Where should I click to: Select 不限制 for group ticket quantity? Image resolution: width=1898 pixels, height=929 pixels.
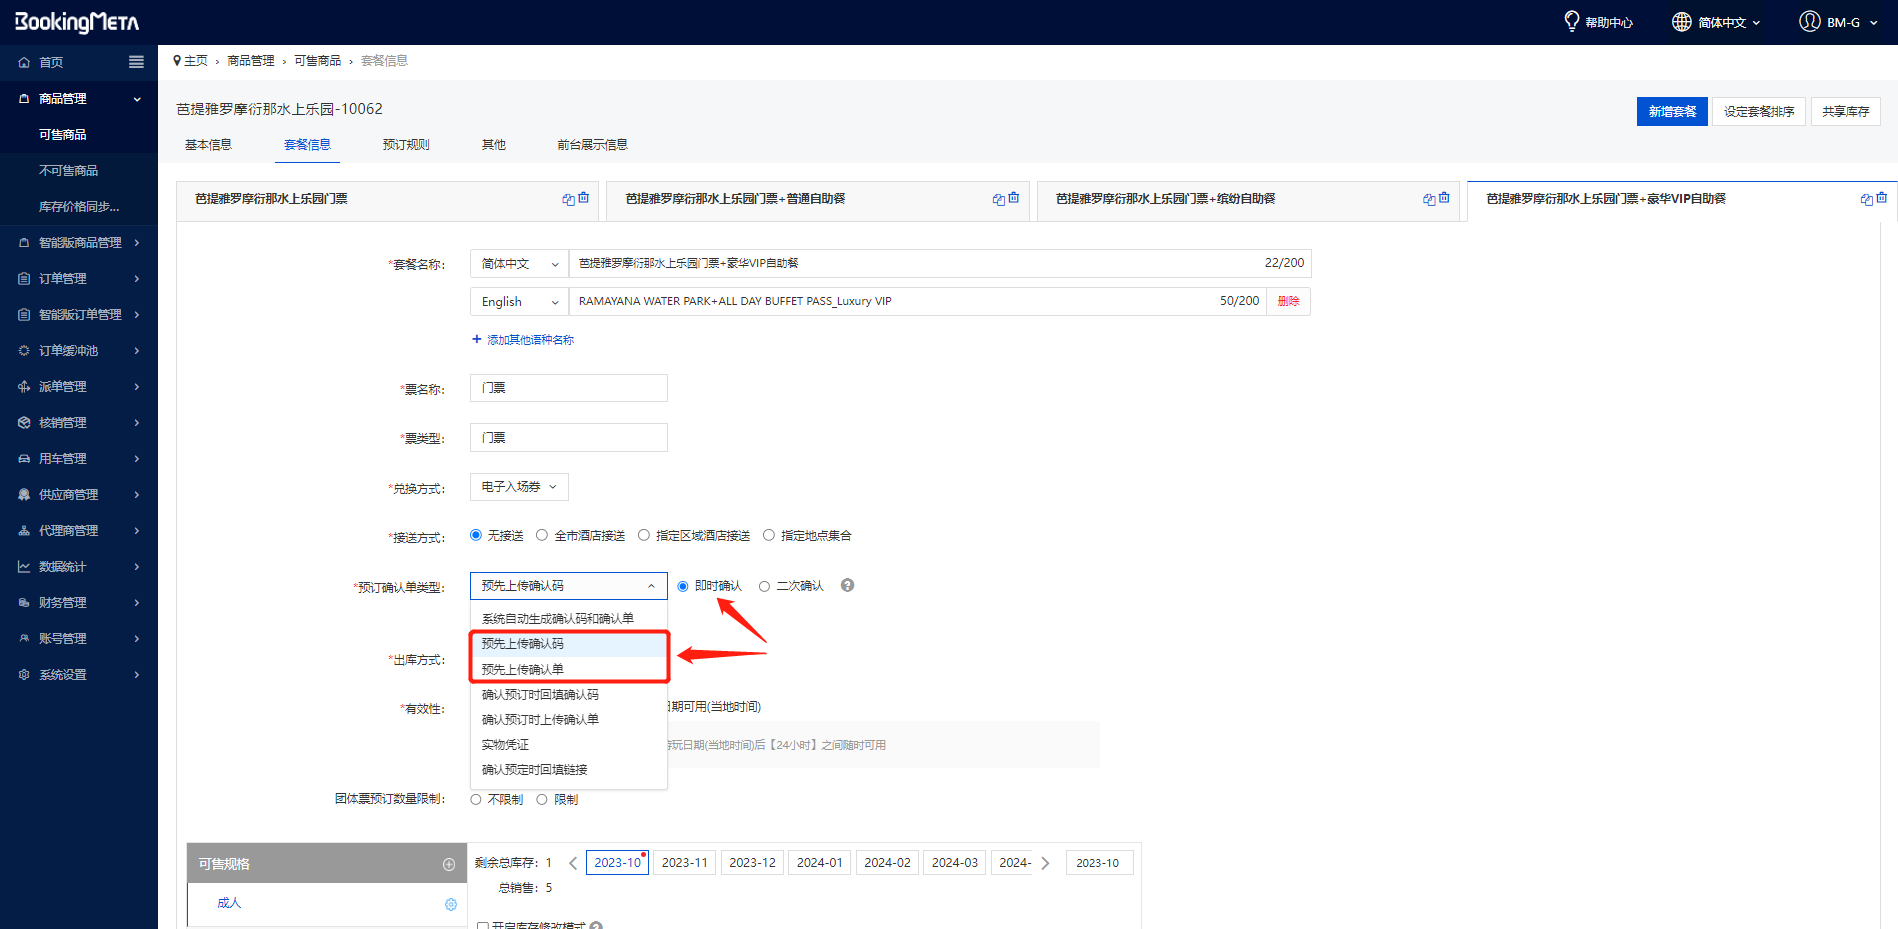[x=476, y=799]
